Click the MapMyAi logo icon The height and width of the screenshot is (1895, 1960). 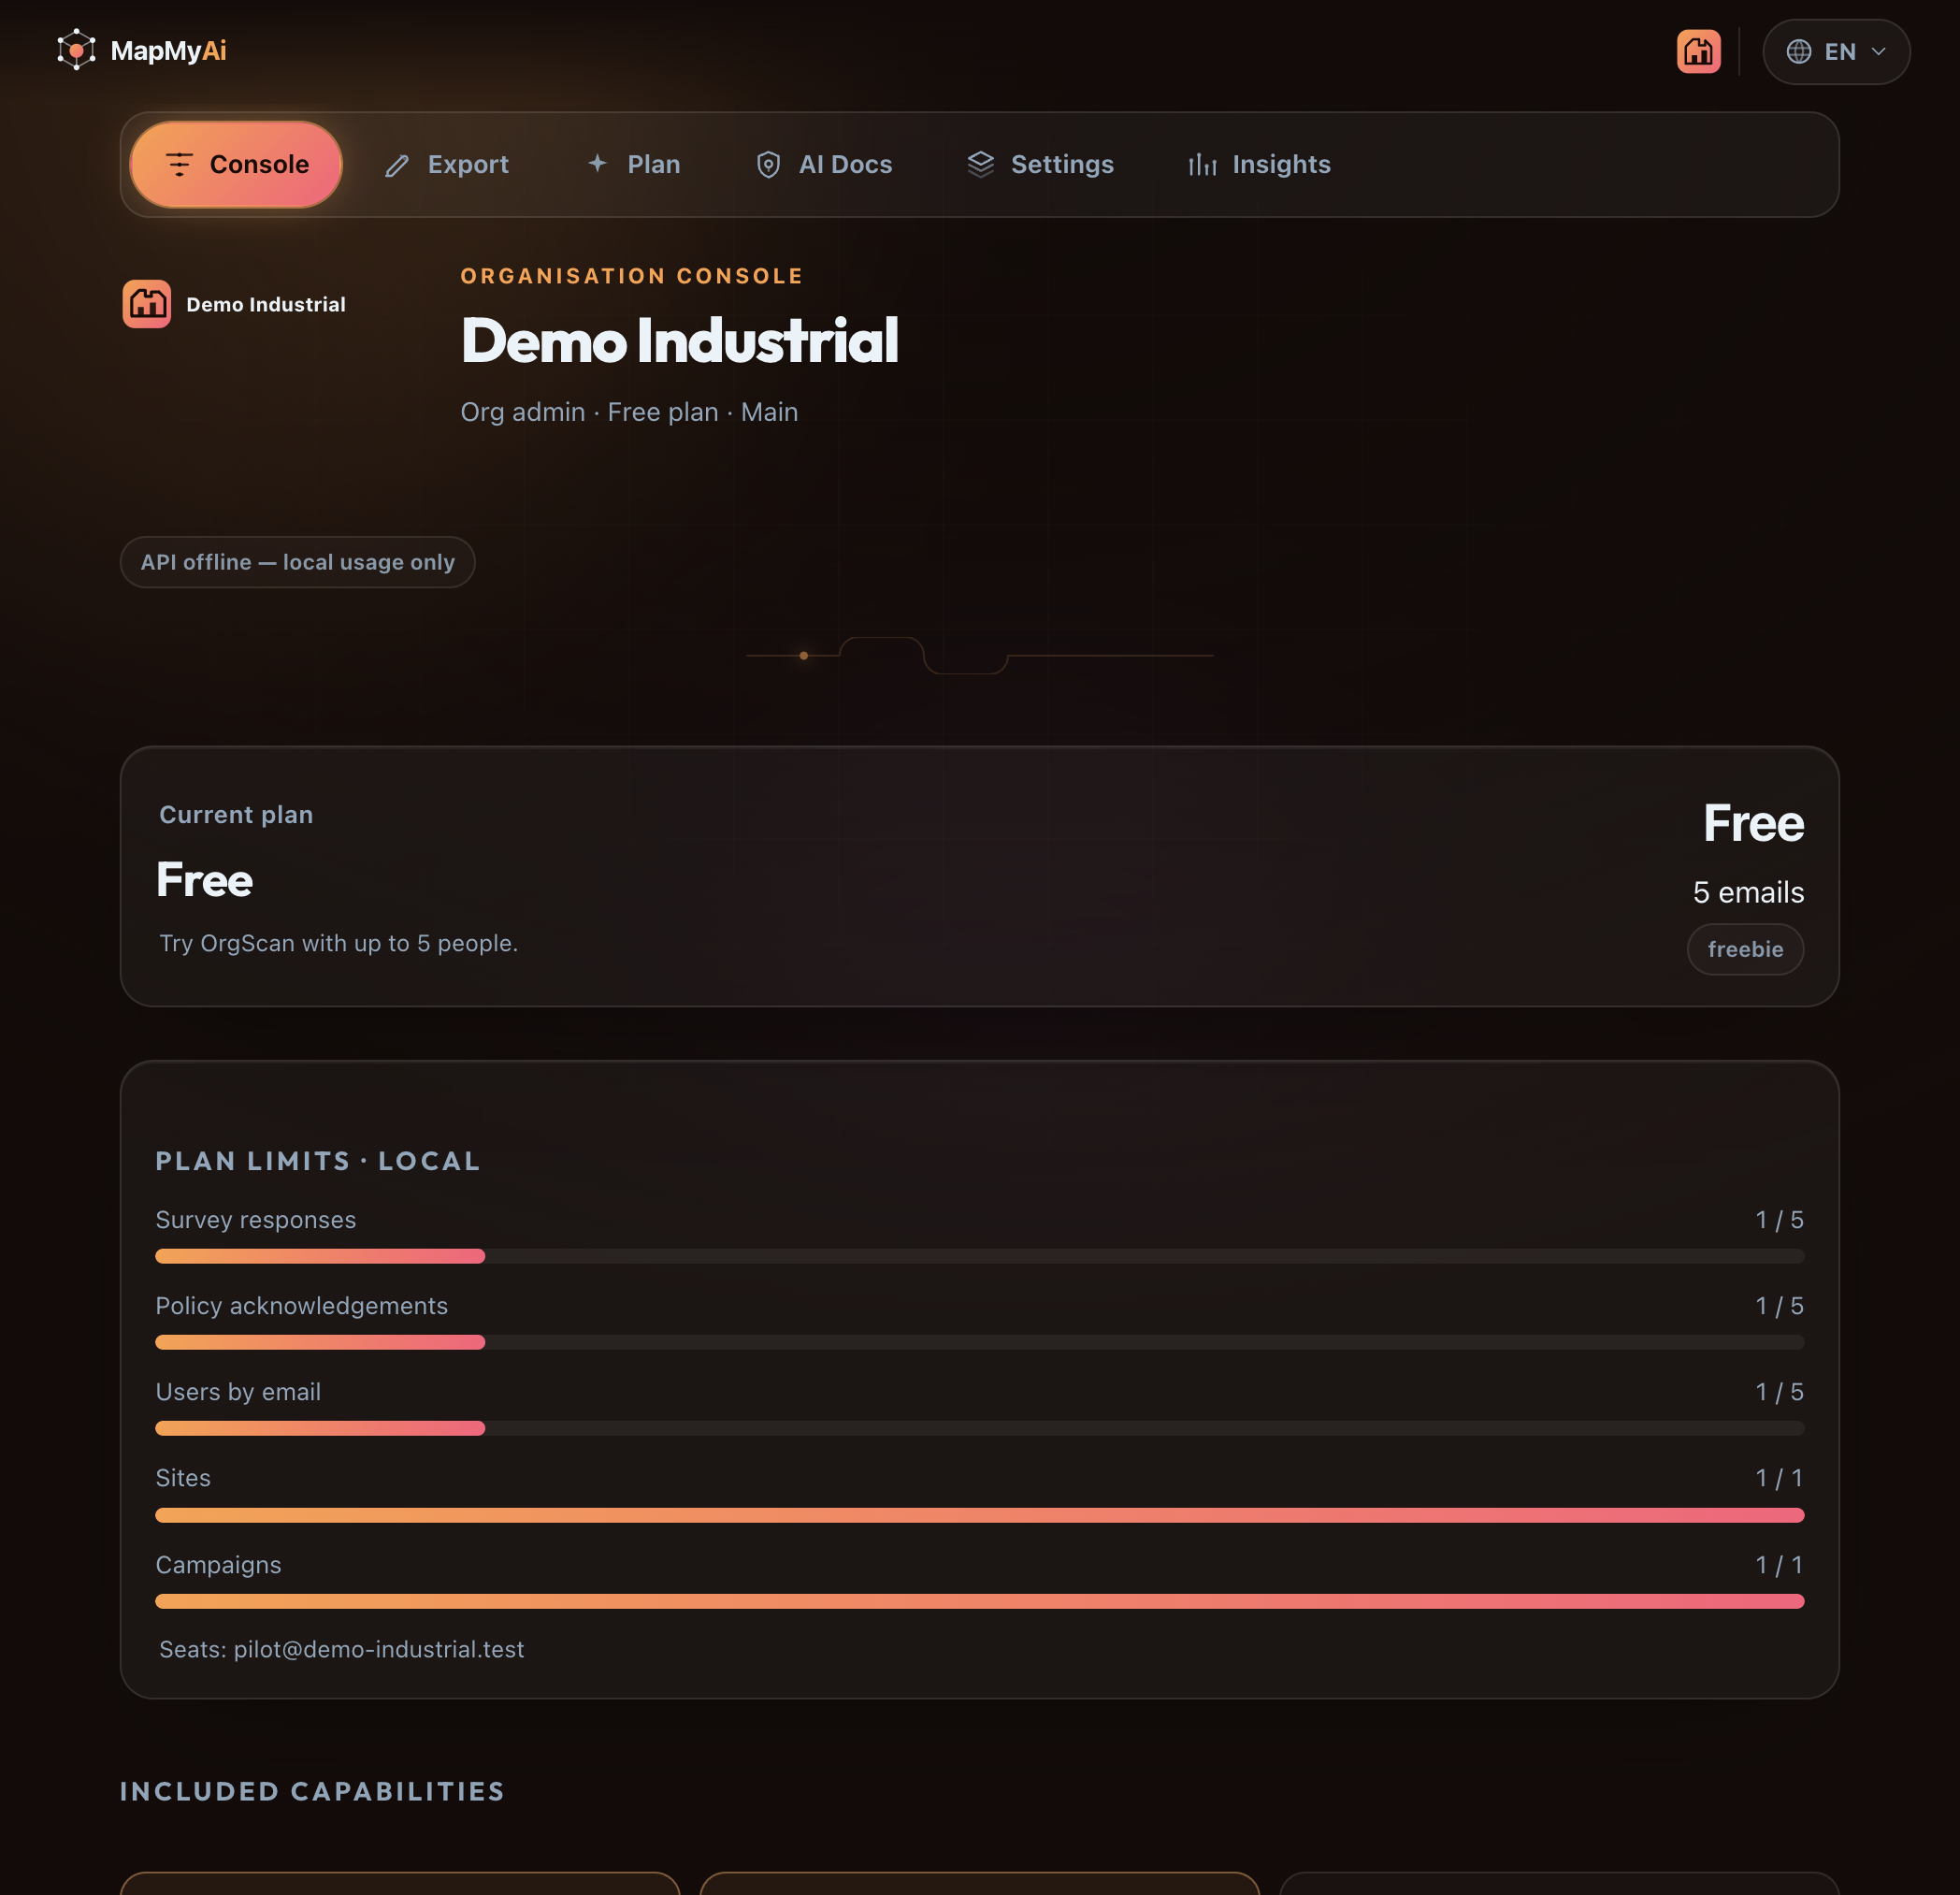pyautogui.click(x=76, y=50)
